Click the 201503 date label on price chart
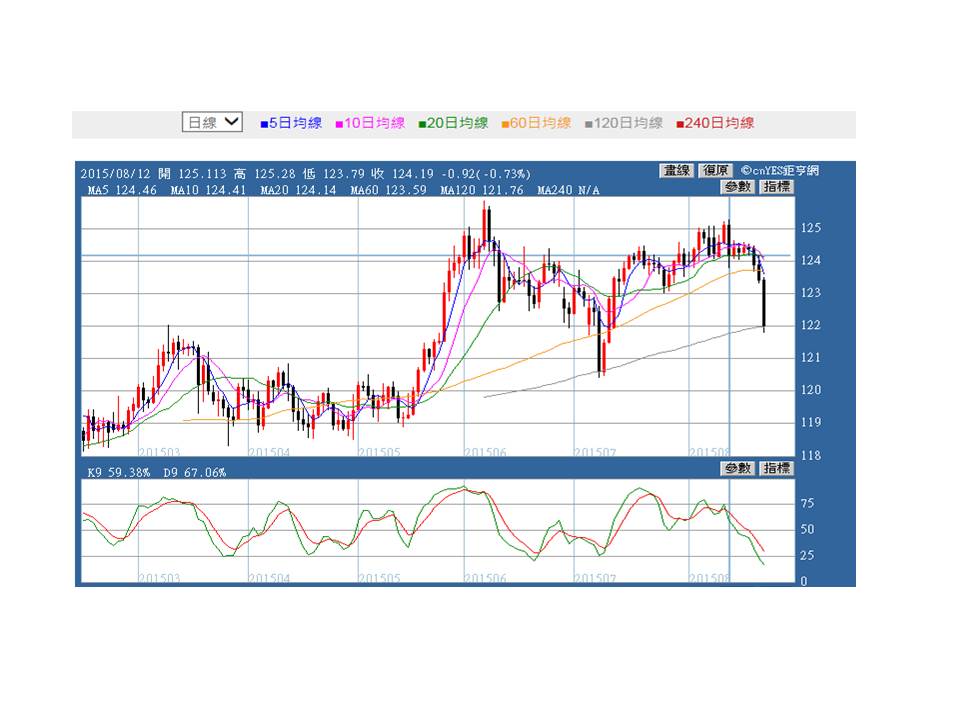This screenshot has height=720, width=960. [158, 452]
